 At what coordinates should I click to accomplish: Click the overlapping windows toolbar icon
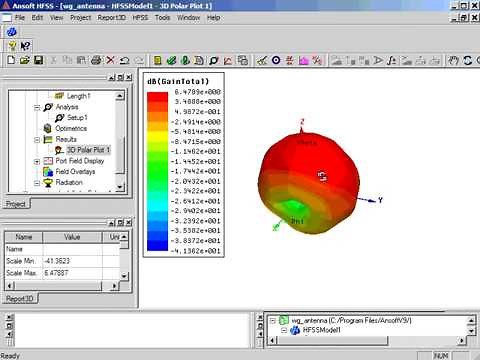(242, 60)
